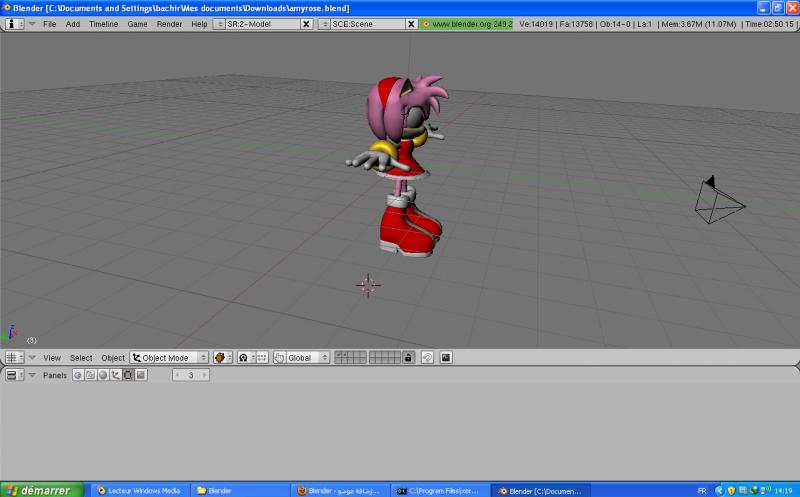Open the buttons window type selector

click(14, 375)
